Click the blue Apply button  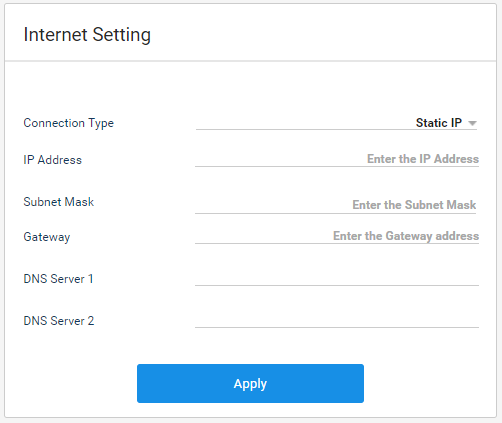(x=250, y=383)
